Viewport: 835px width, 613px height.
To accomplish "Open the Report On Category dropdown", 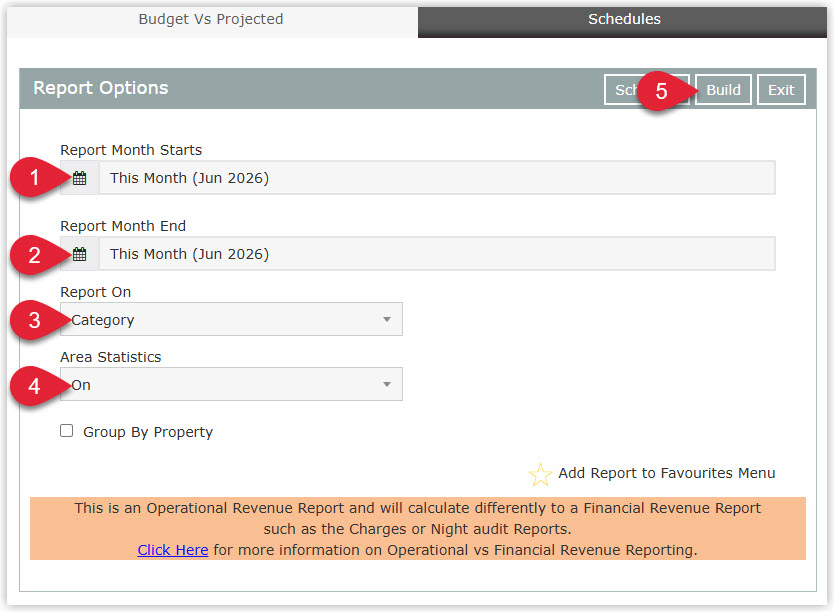I will pyautogui.click(x=231, y=320).
